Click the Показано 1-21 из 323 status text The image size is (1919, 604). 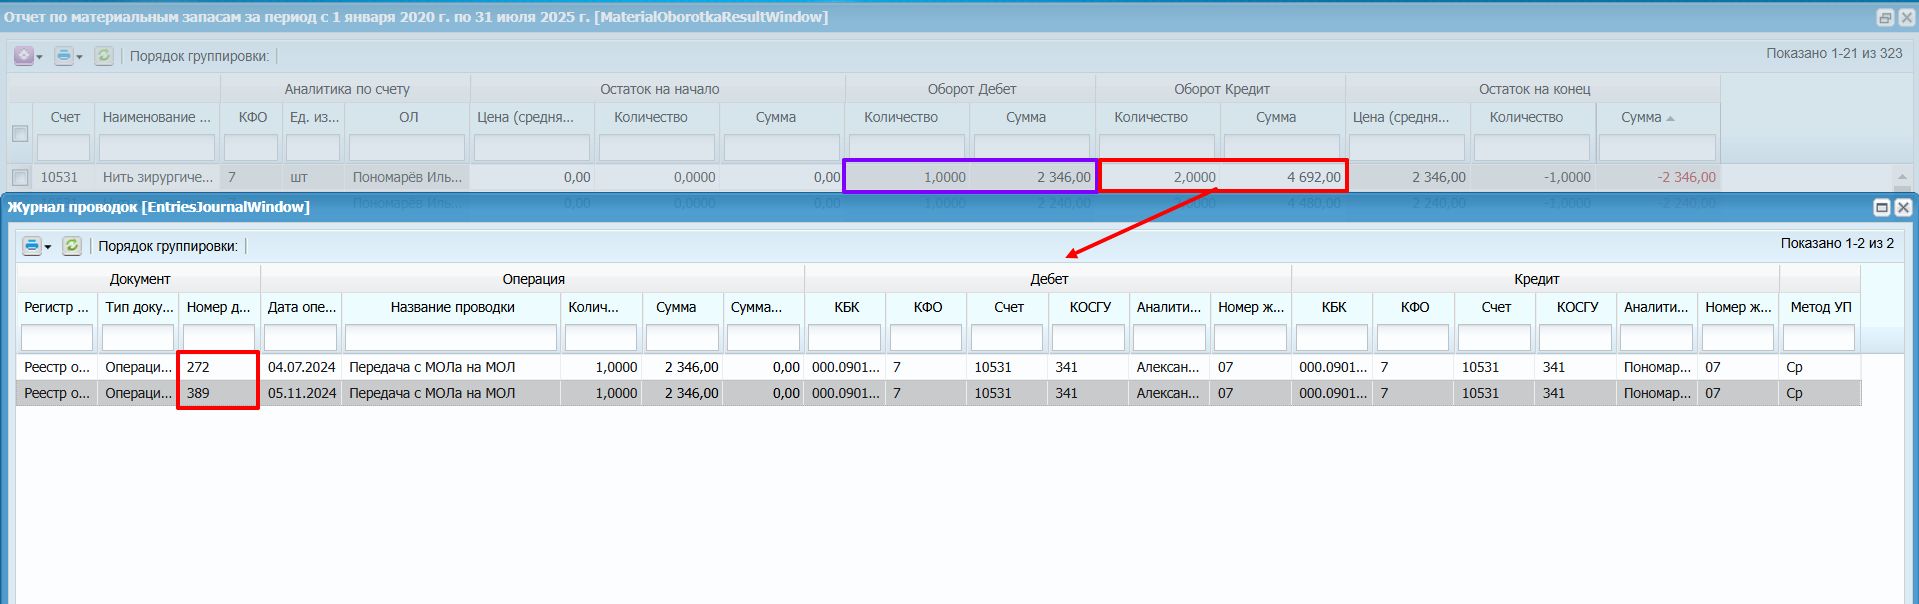pyautogui.click(x=1834, y=53)
